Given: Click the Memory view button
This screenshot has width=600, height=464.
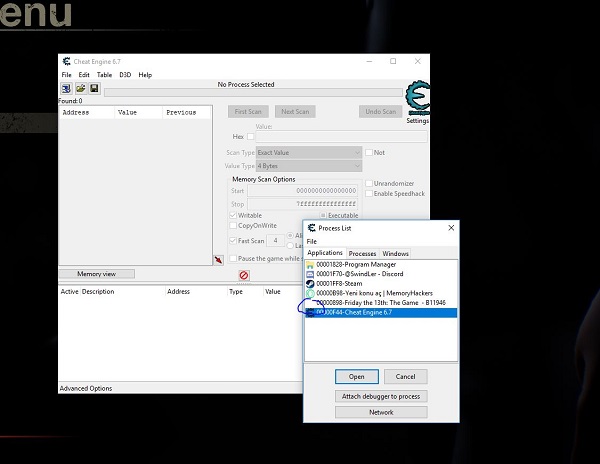Looking at the screenshot, I should [96, 274].
